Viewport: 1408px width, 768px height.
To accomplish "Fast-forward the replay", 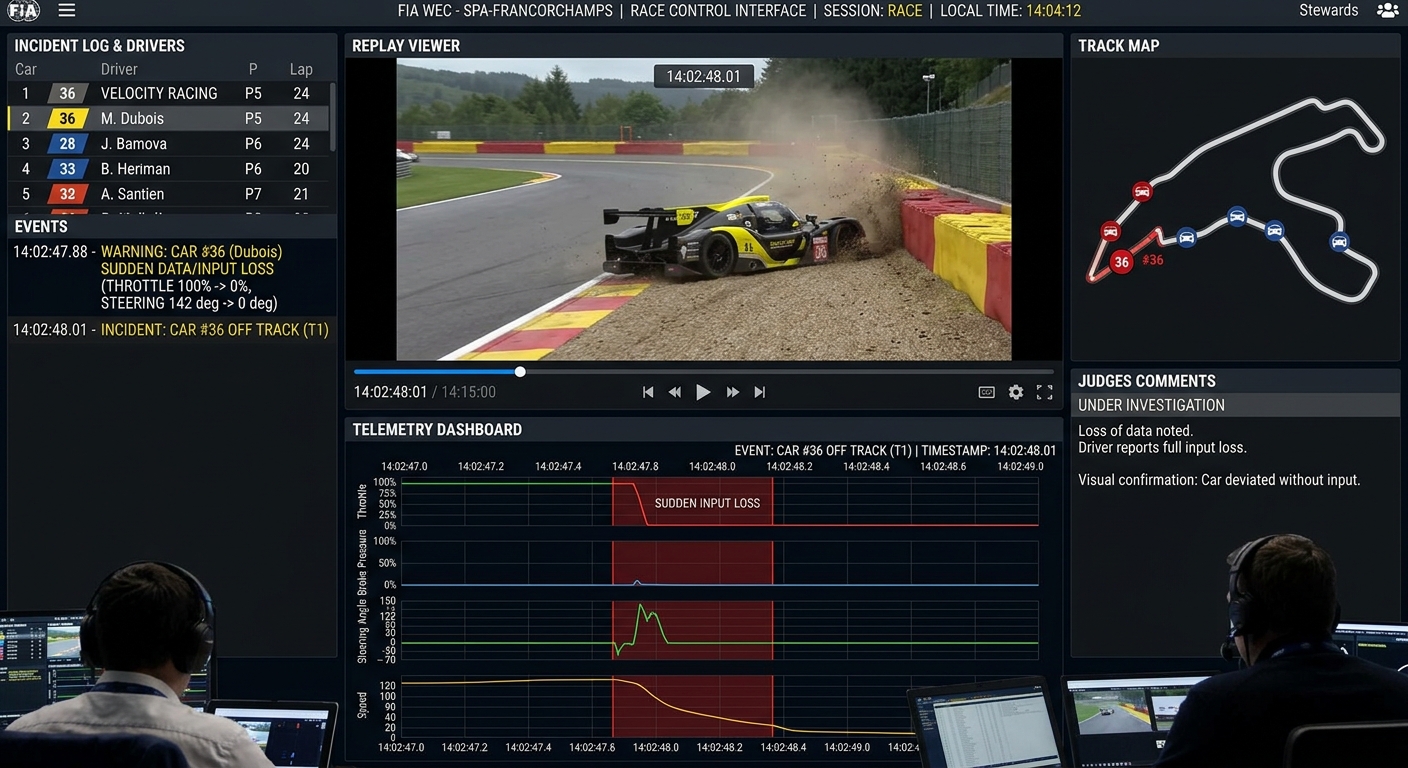I will [x=733, y=392].
